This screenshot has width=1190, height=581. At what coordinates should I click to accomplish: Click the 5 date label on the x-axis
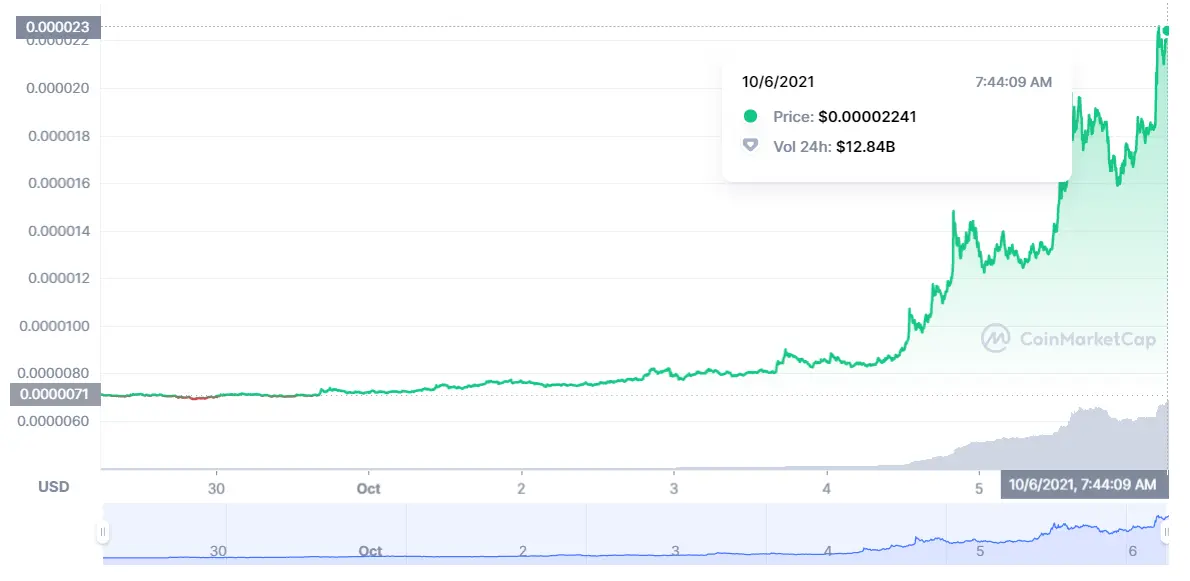977,489
